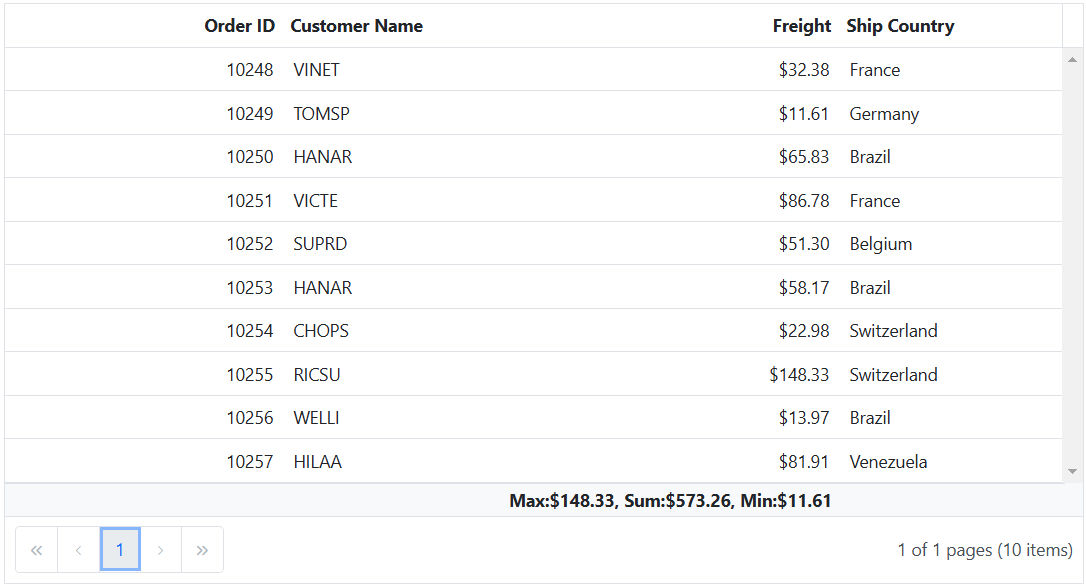The image size is (1086, 588).
Task: Click the TOMSP customer name cell
Action: pyautogui.click(x=321, y=114)
